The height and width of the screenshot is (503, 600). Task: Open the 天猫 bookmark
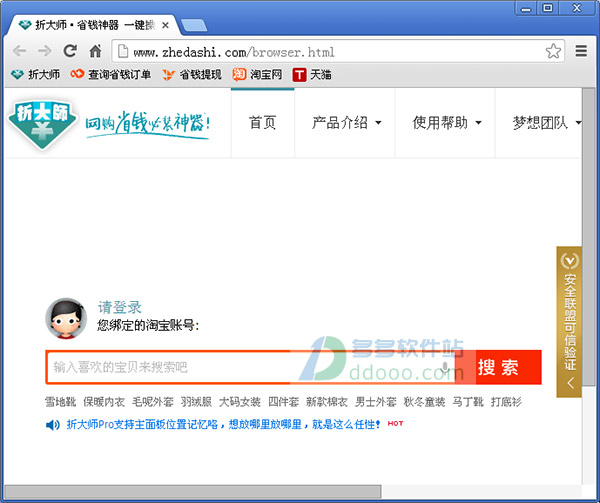tap(312, 74)
